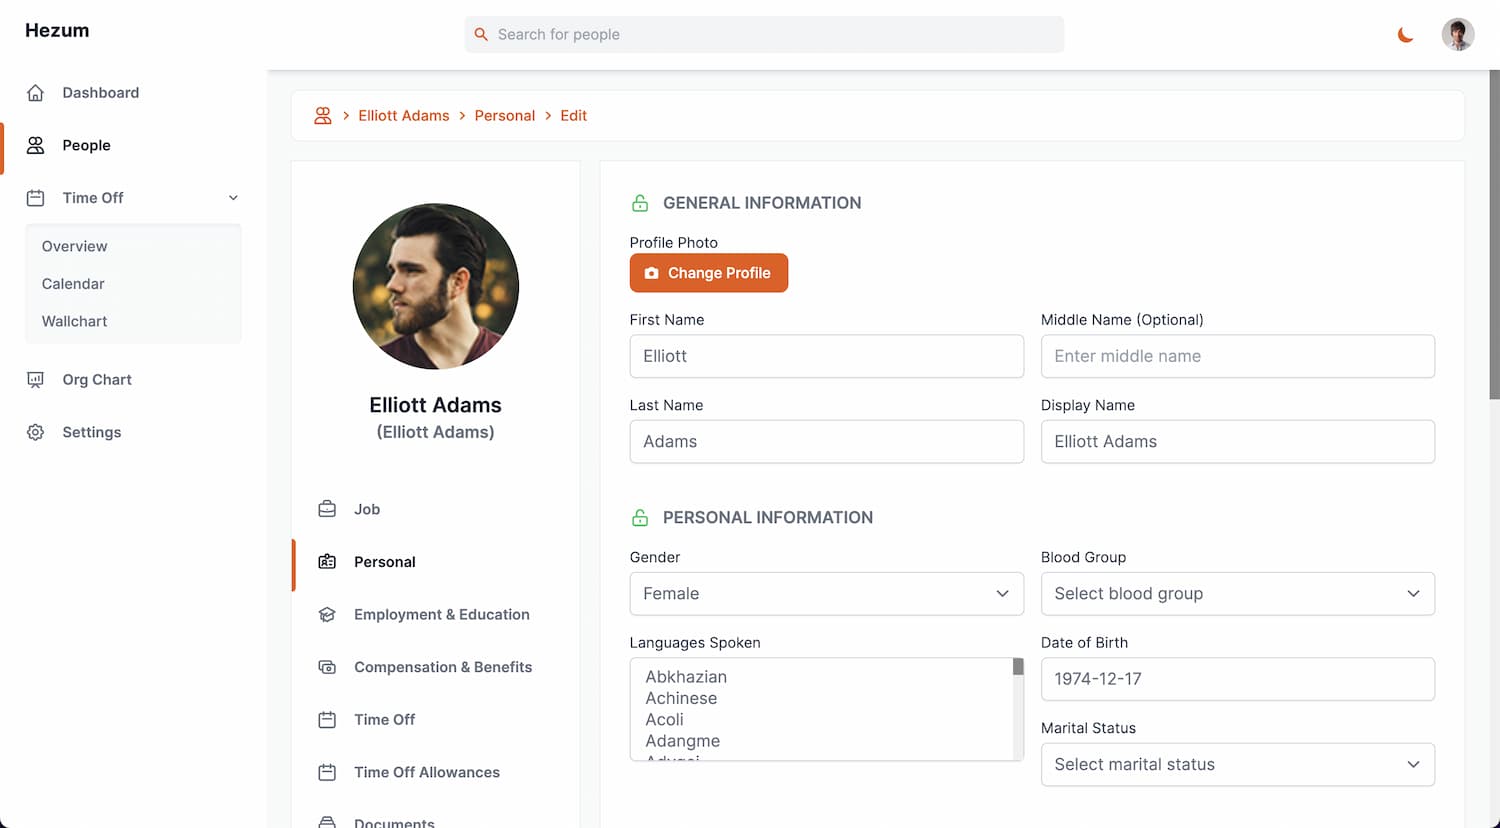The image size is (1500, 828).
Task: Click the Change Profile button
Action: tap(708, 272)
